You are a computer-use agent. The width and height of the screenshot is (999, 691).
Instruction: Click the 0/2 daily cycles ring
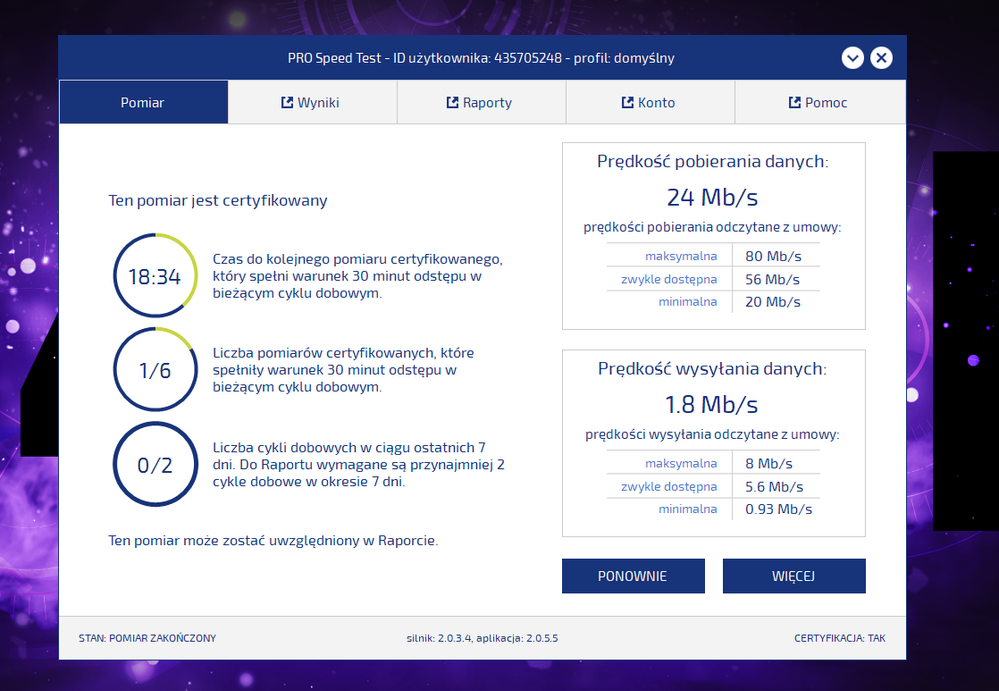[154, 465]
